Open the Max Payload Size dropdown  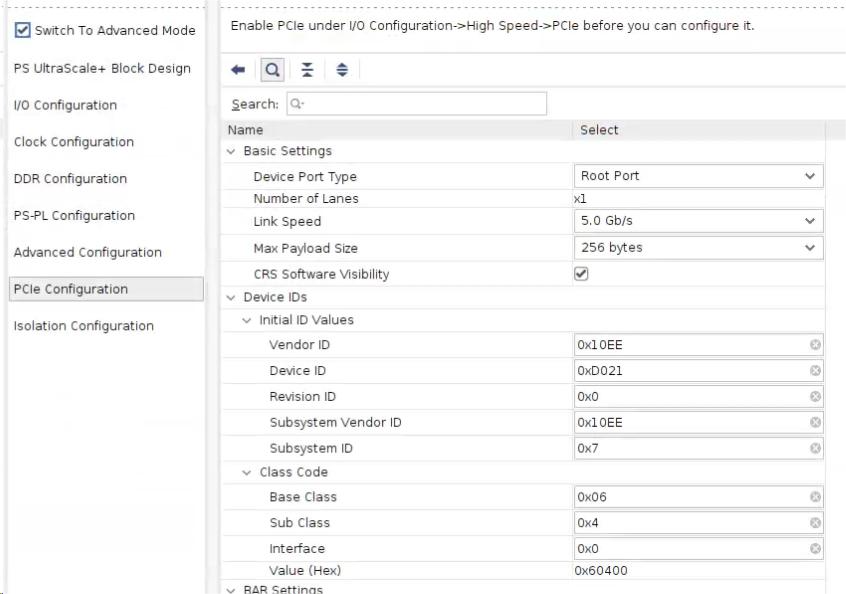[698, 248]
